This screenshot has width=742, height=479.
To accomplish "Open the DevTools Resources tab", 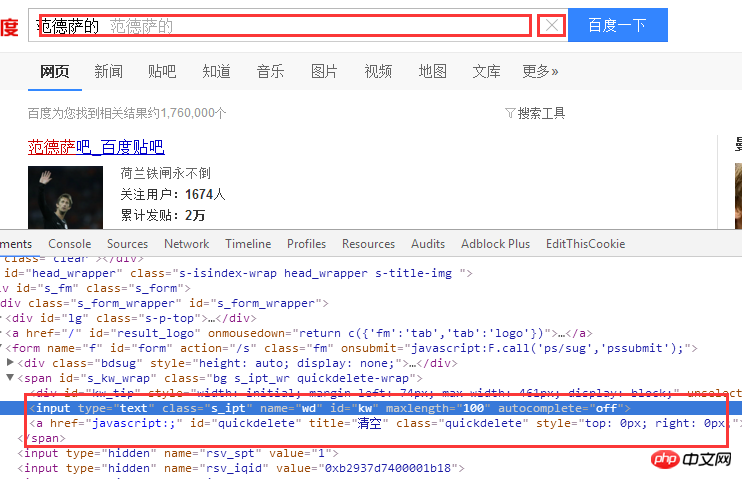I will point(368,244).
